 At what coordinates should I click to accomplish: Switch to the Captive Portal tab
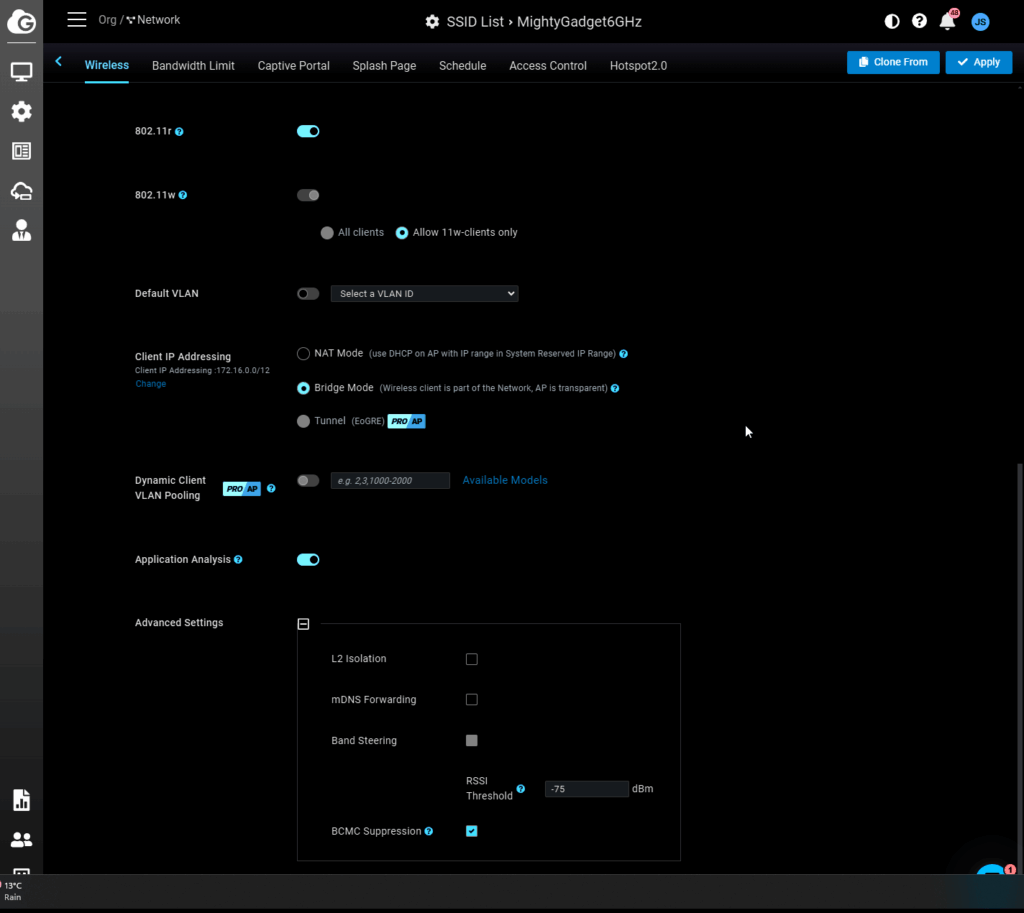tap(293, 66)
